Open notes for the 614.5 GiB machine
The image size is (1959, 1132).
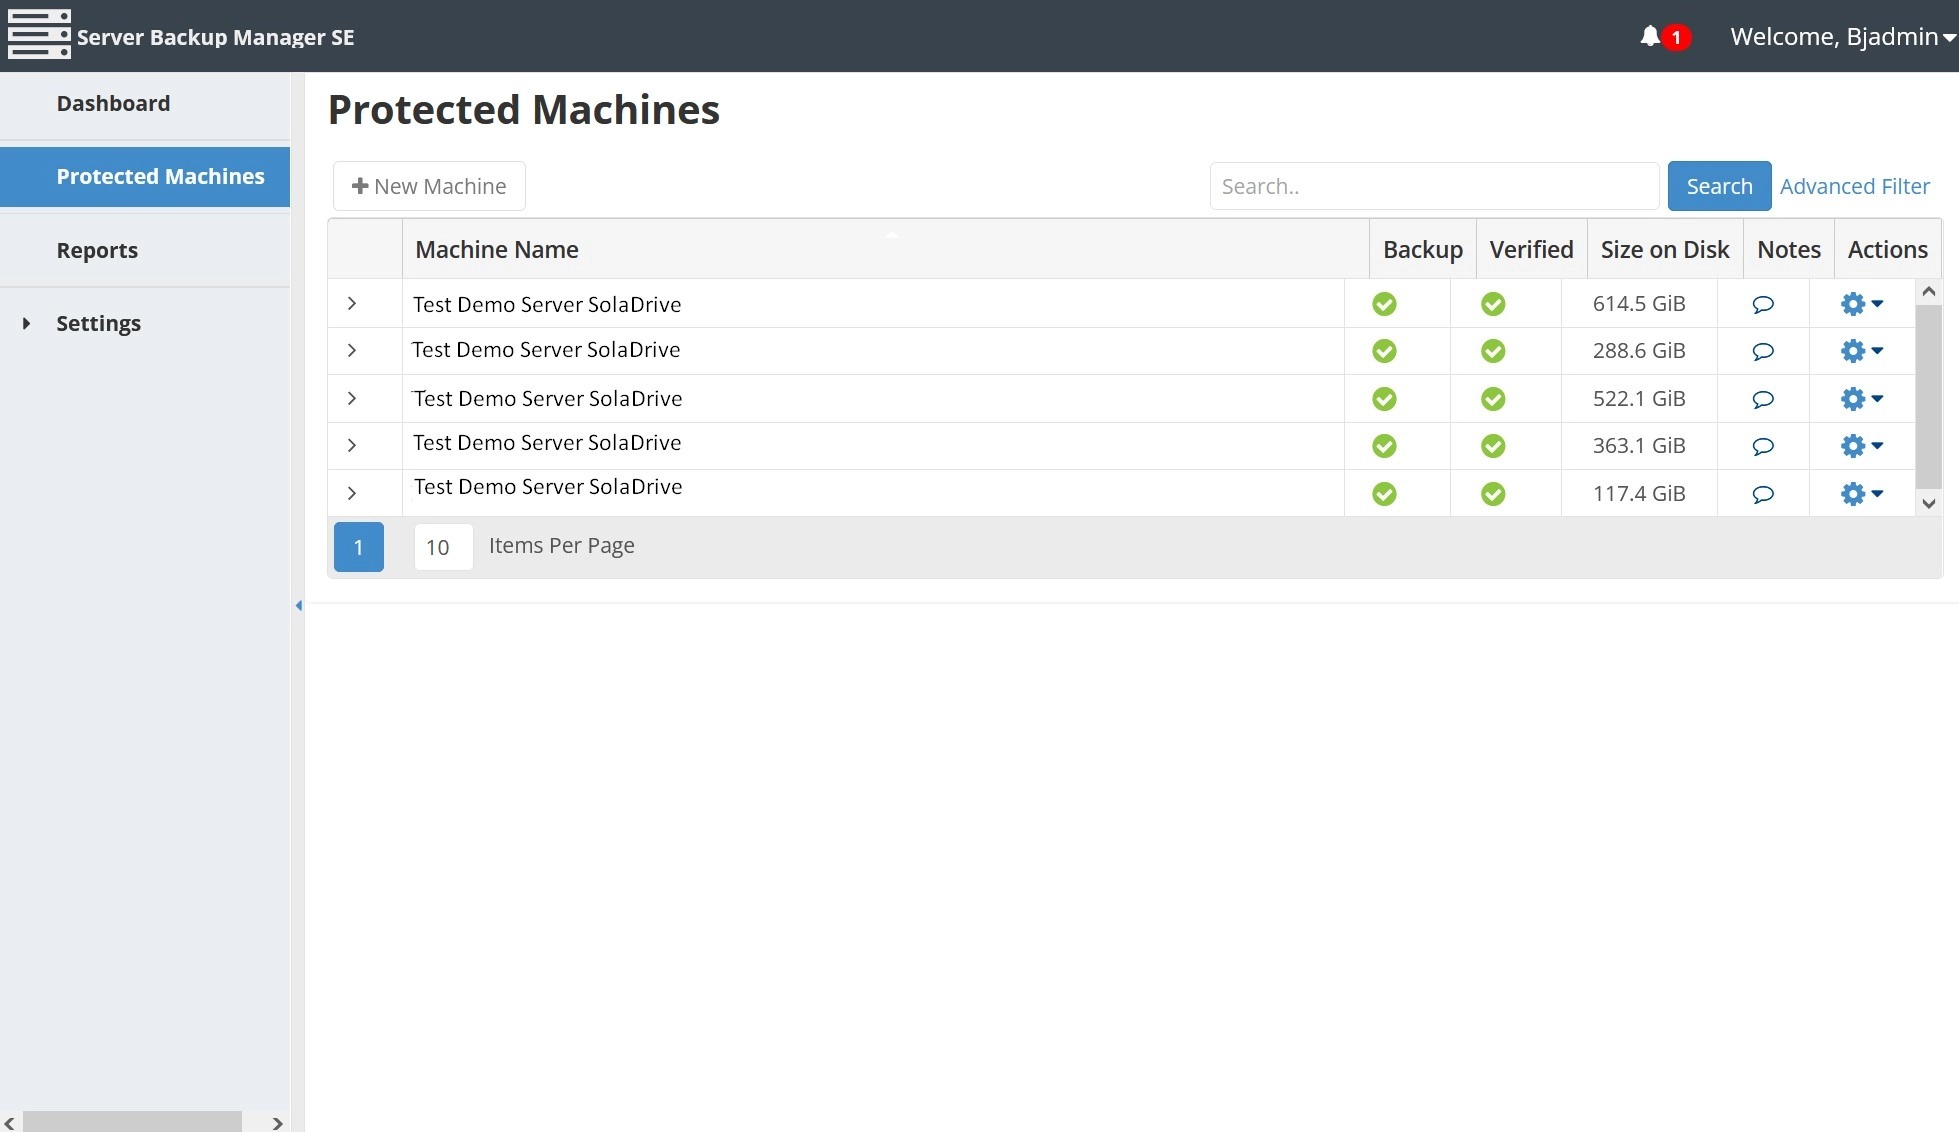[x=1763, y=304]
